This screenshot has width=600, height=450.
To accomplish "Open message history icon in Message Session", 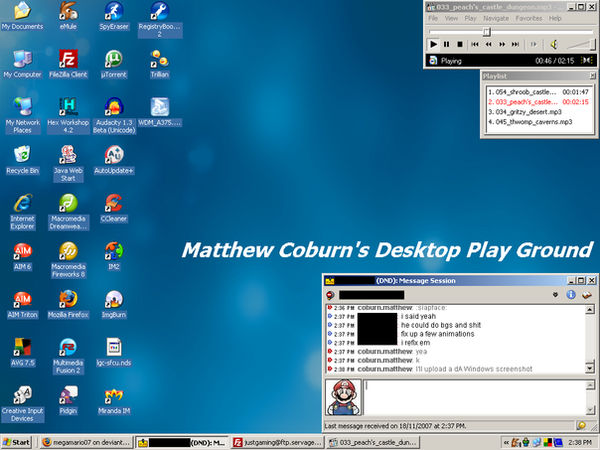I will pos(587,295).
